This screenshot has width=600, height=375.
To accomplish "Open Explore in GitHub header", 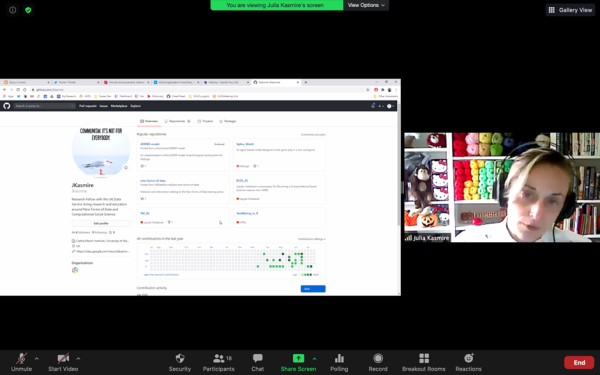I will (135, 106).
